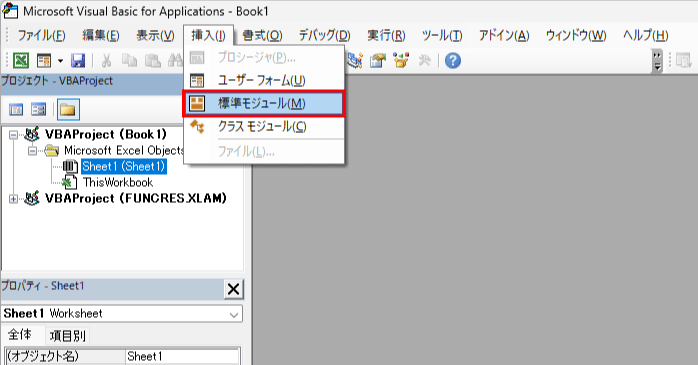Toggle Folders icon in Project panel
The height and width of the screenshot is (365, 698).
coord(68,110)
